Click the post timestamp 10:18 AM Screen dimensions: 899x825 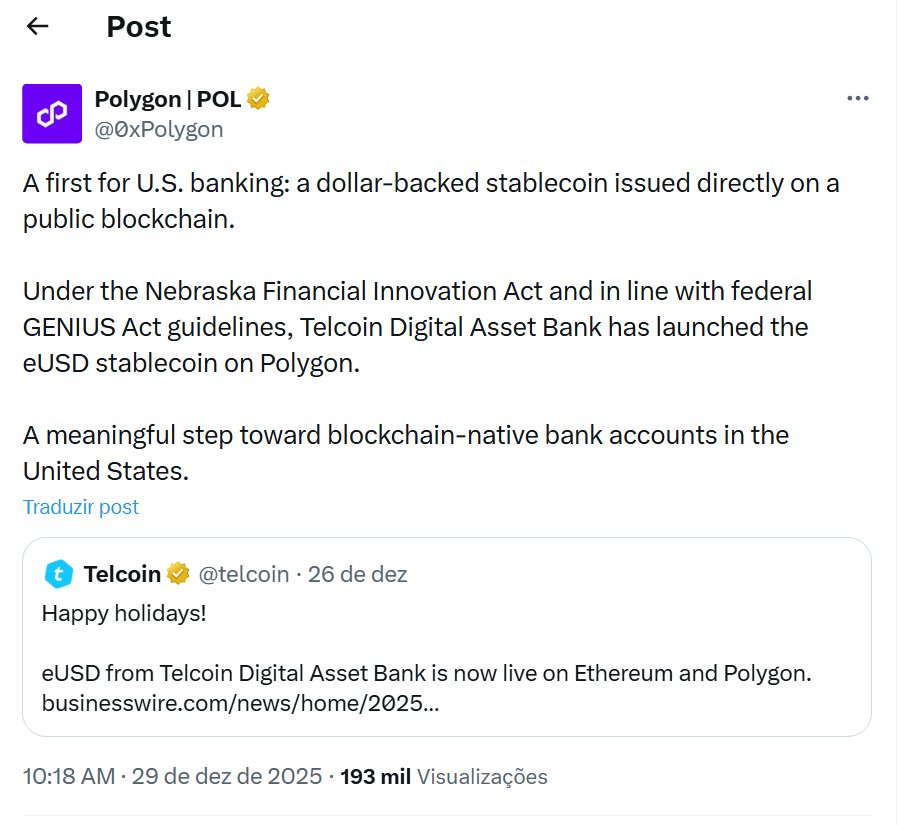pyautogui.click(x=69, y=776)
